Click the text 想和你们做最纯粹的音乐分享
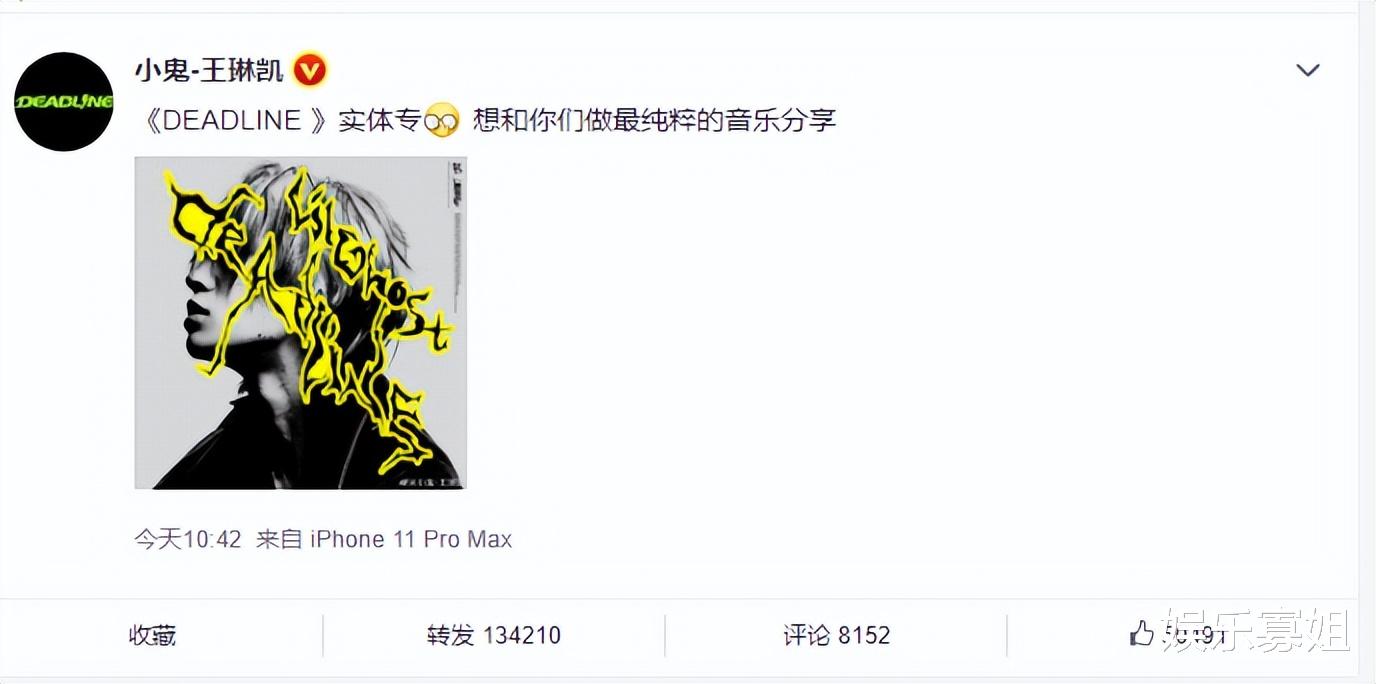1376x684 pixels. point(654,121)
